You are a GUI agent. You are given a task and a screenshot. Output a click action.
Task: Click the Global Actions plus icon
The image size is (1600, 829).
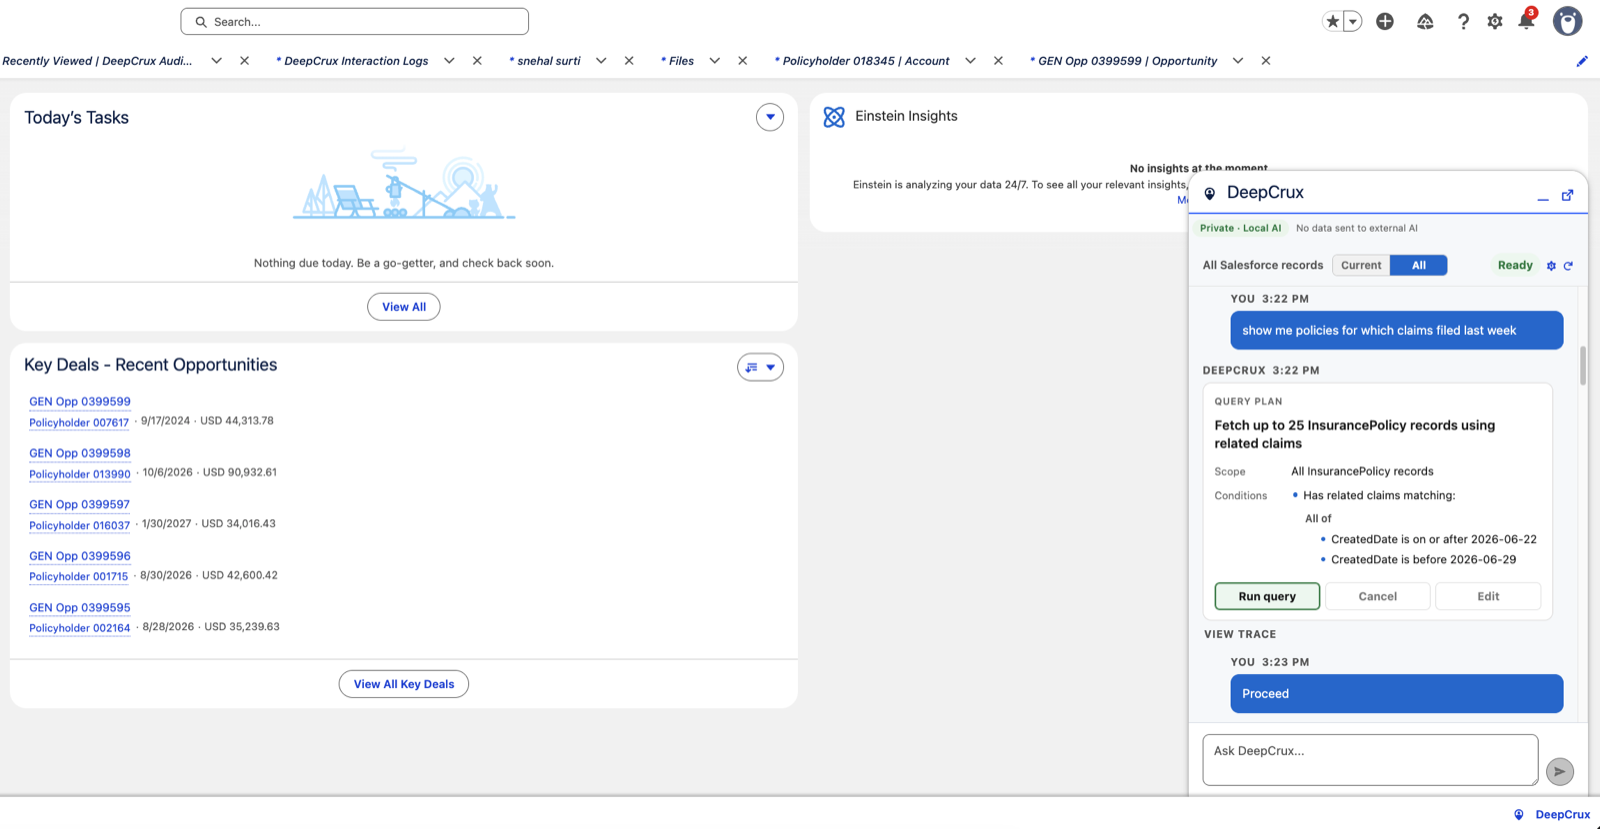pos(1385,21)
